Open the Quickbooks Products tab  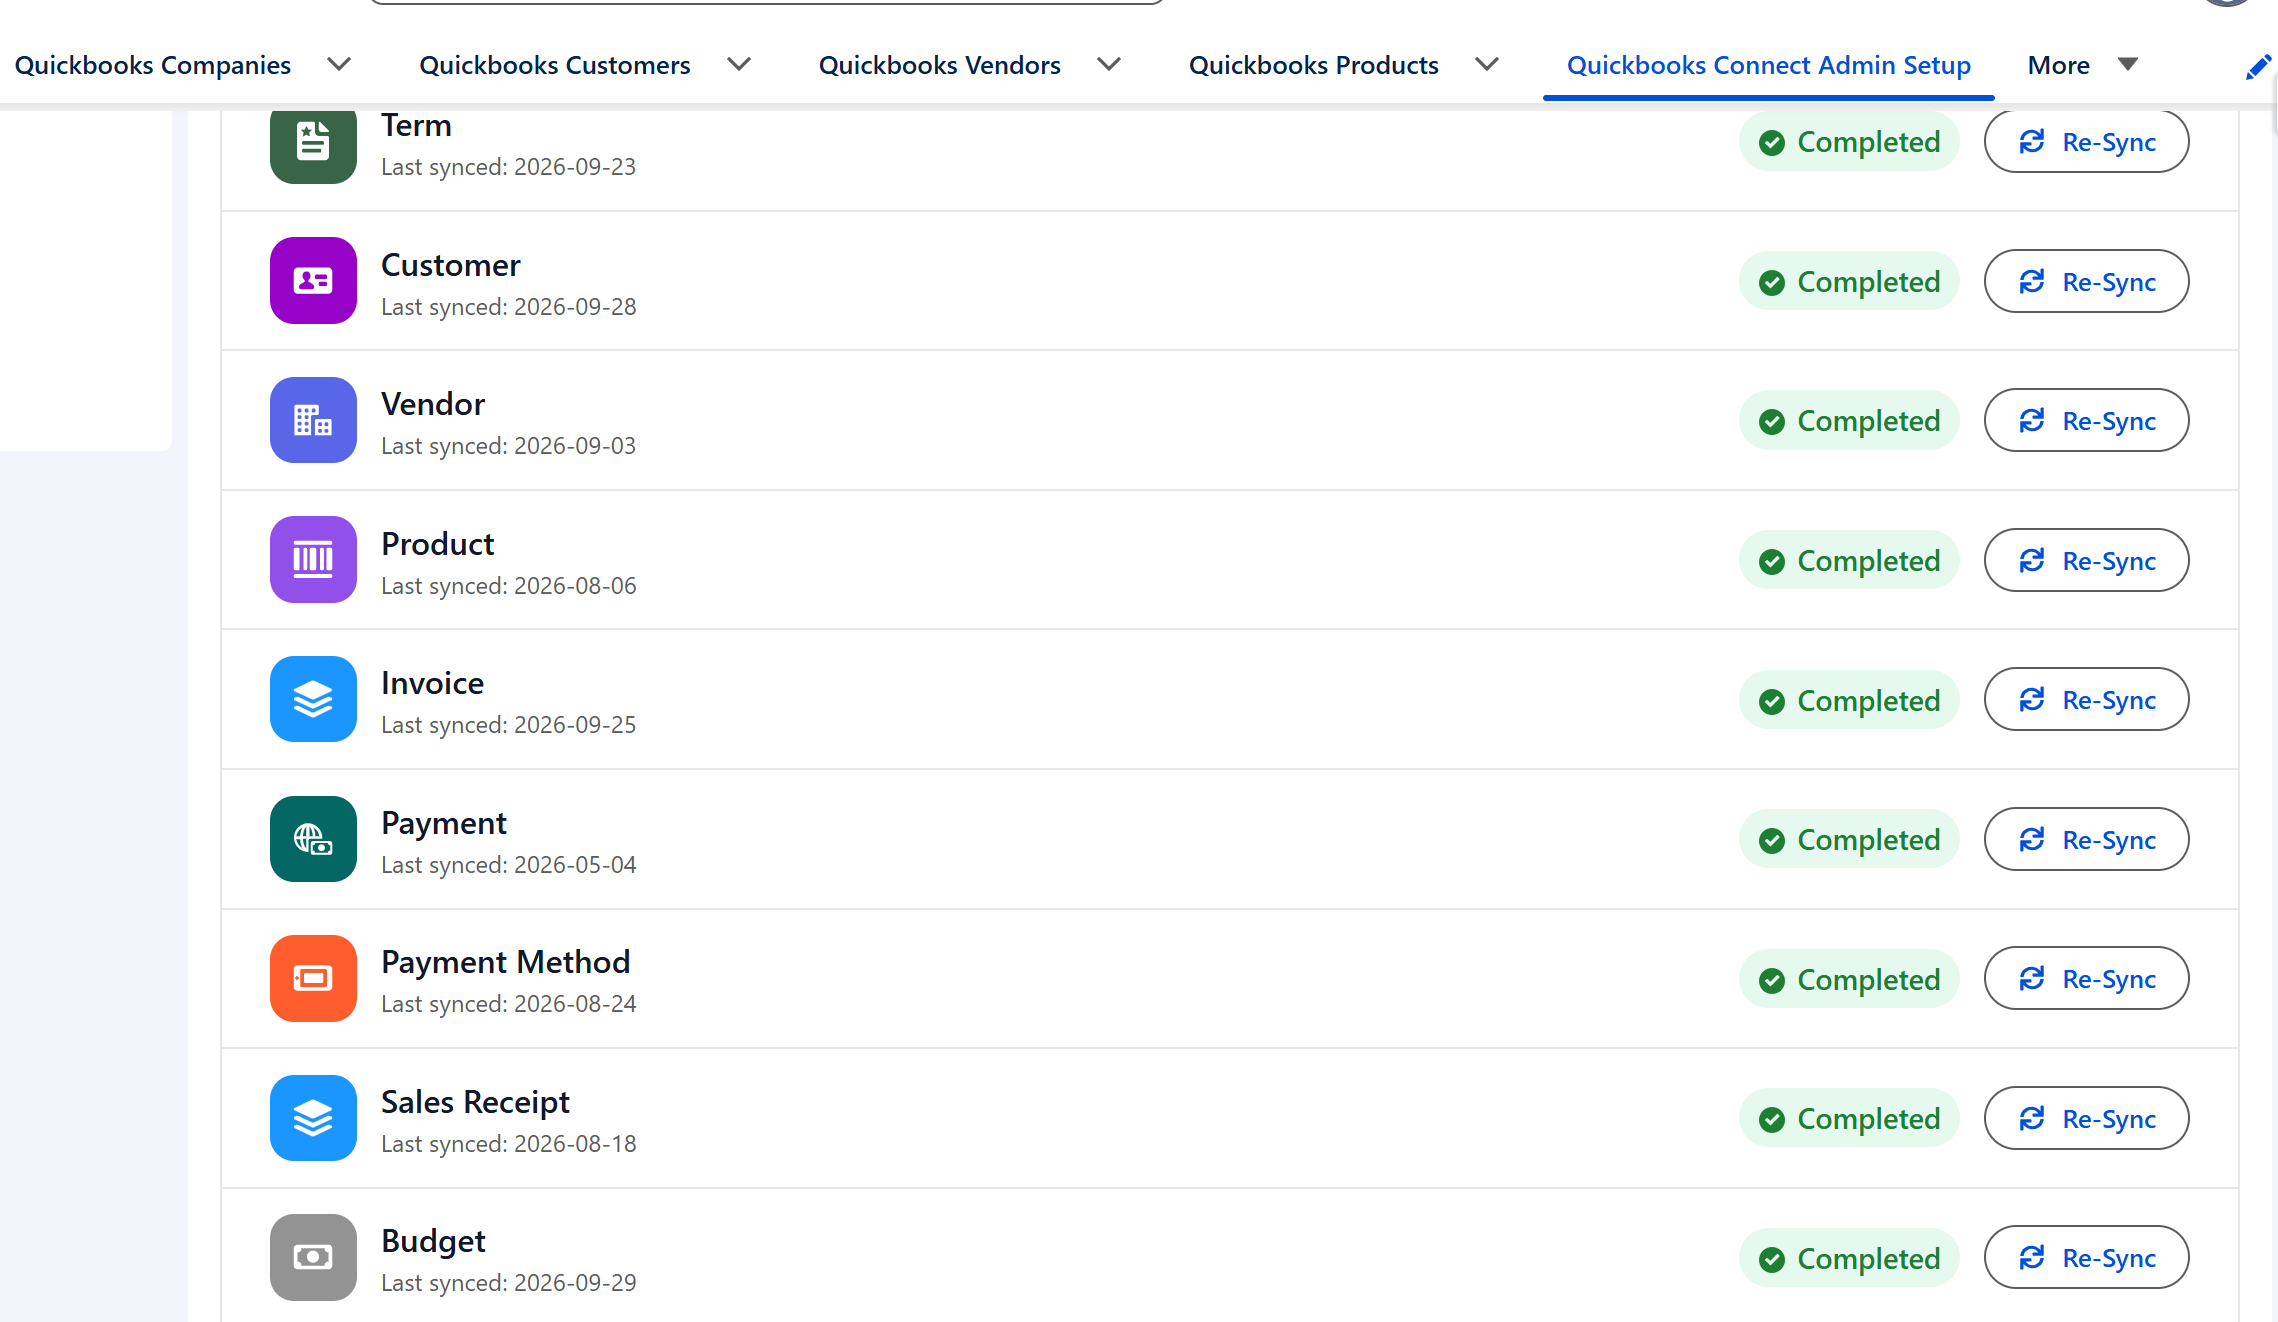pyautogui.click(x=1314, y=65)
